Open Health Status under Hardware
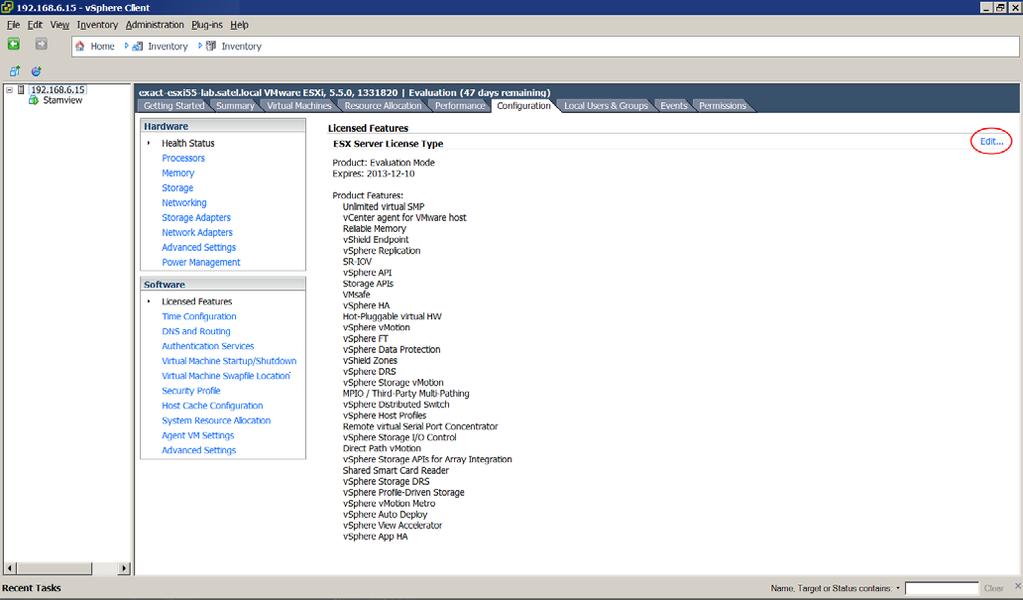 click(x=188, y=143)
